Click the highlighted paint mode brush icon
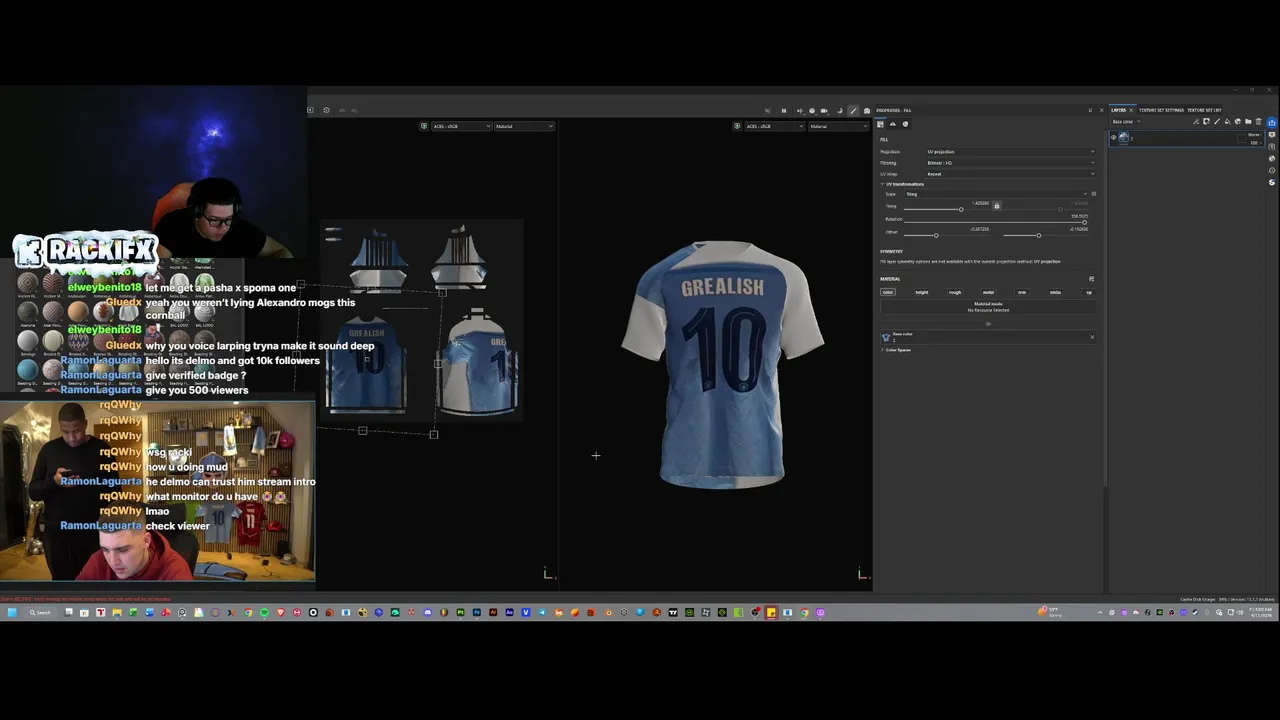The width and height of the screenshot is (1280, 720). point(853,111)
